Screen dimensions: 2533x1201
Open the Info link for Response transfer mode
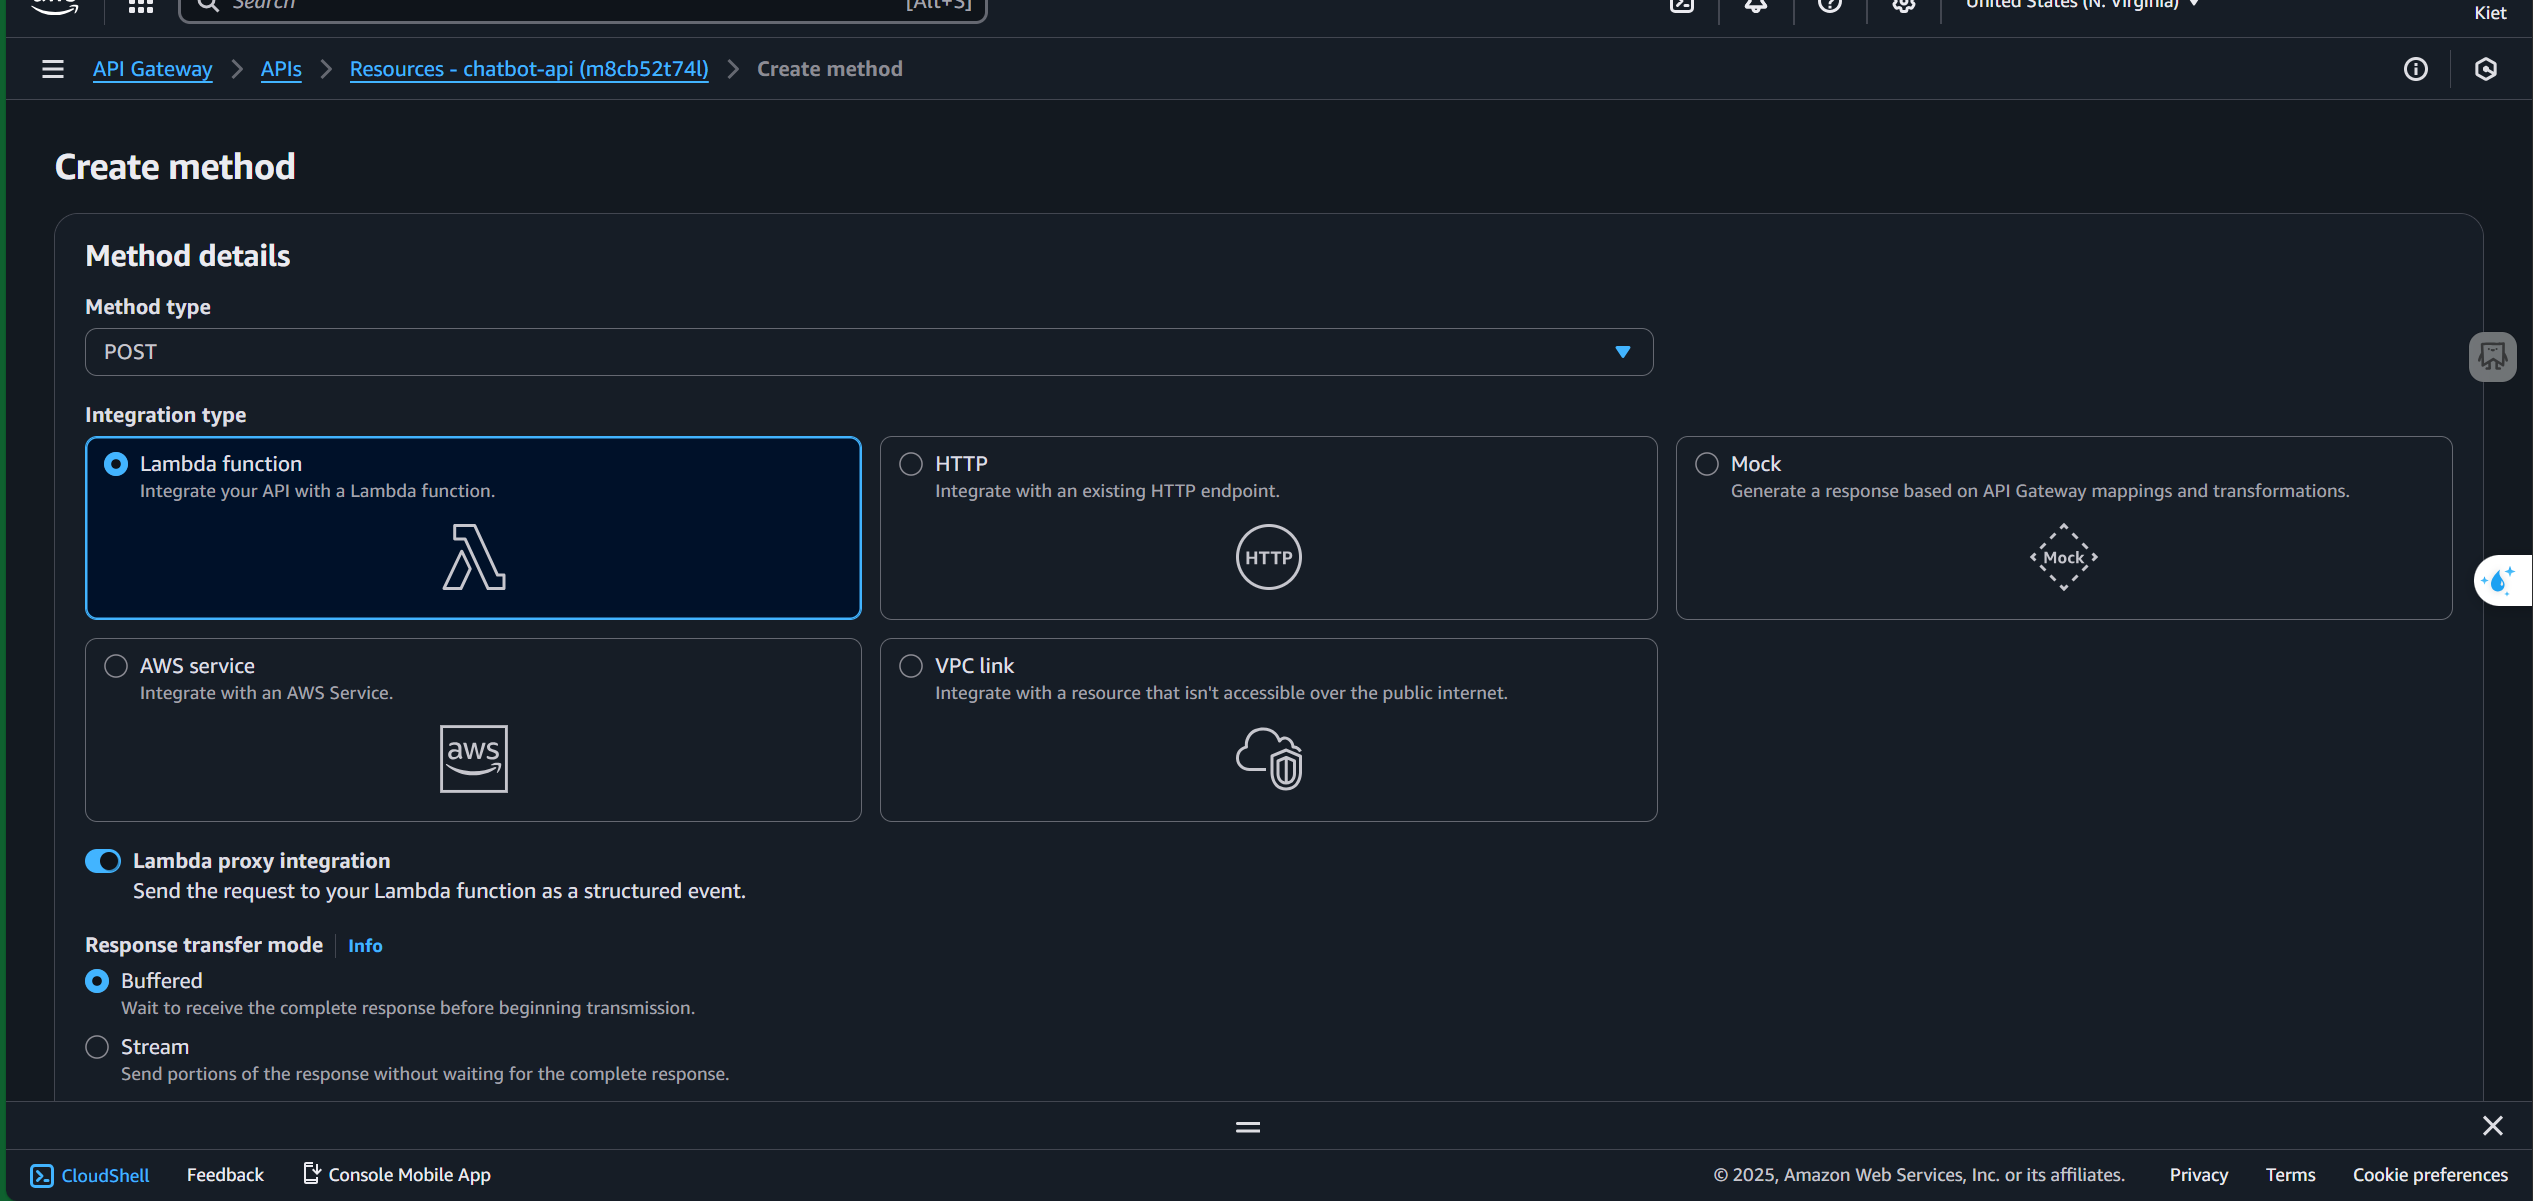(x=365, y=946)
